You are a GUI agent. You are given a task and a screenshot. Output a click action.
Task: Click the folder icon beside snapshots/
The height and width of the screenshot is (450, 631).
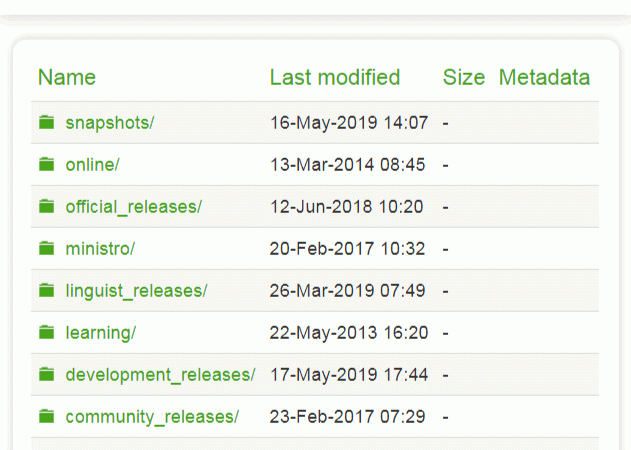pos(46,123)
